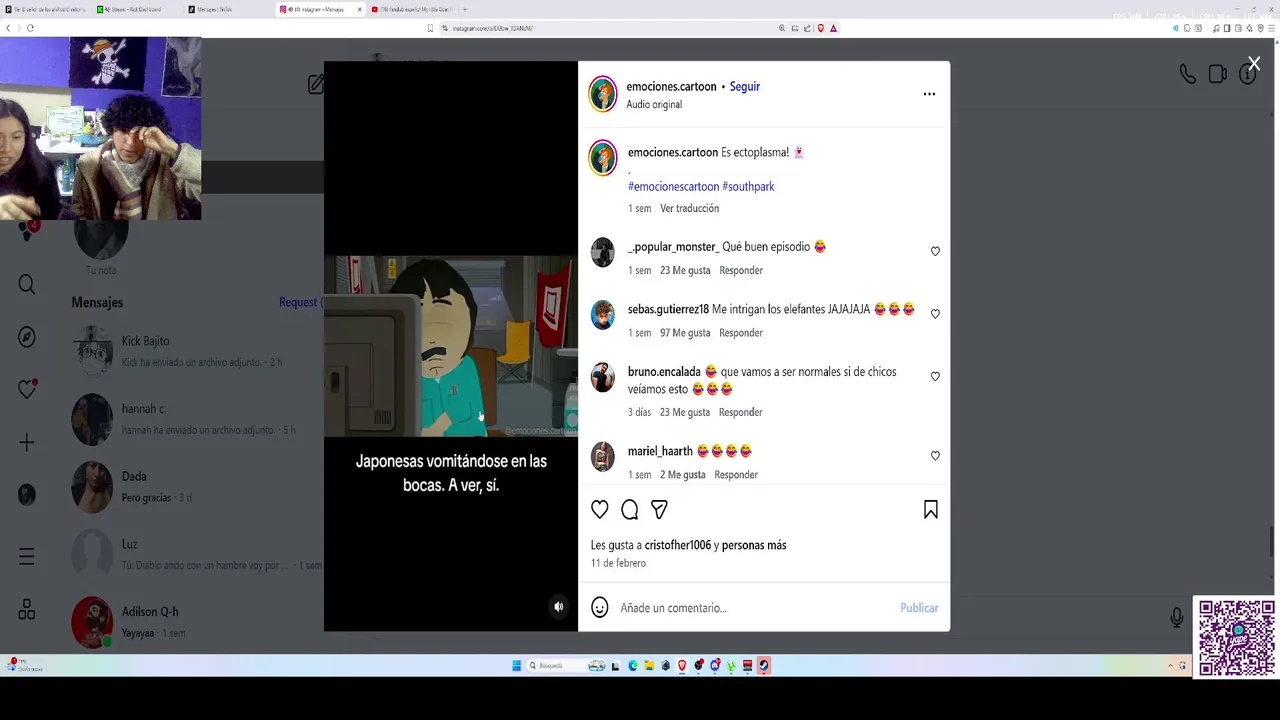Open the profile avatar in the left sidebar
The height and width of the screenshot is (720, 1280).
(x=27, y=494)
